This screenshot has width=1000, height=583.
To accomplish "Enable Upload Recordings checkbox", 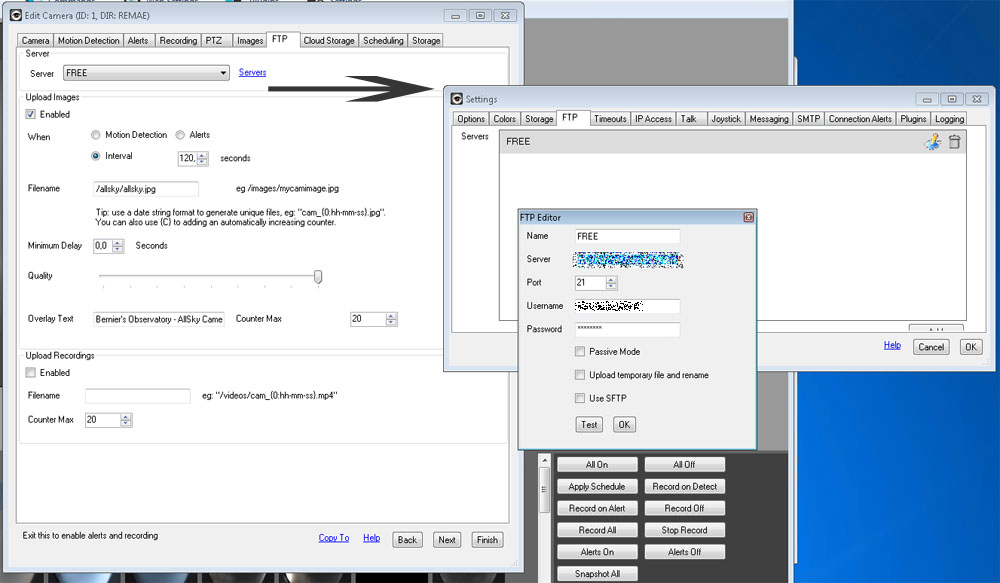I will point(30,373).
